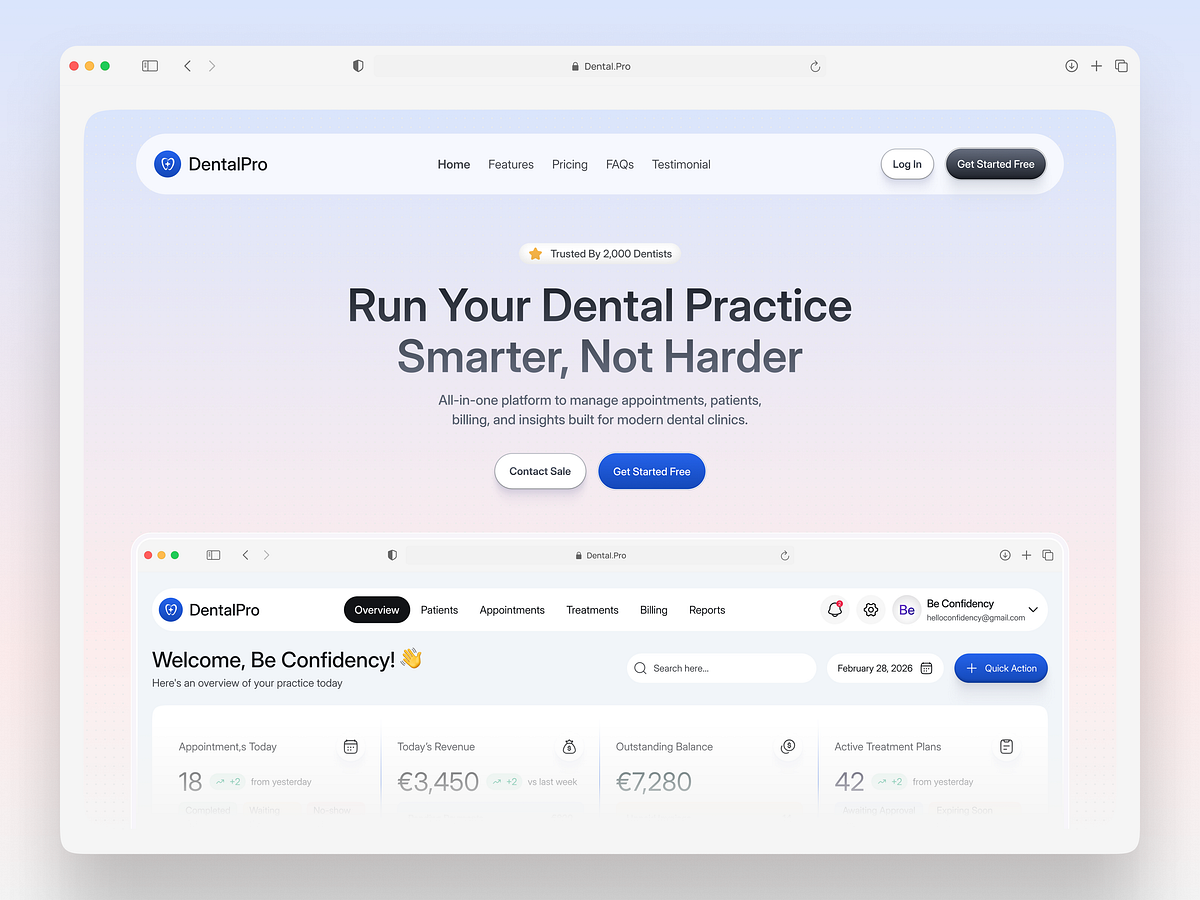1200x900 pixels.
Task: Click the clipboard icon on Active Treatment Plans card
Action: click(1006, 746)
